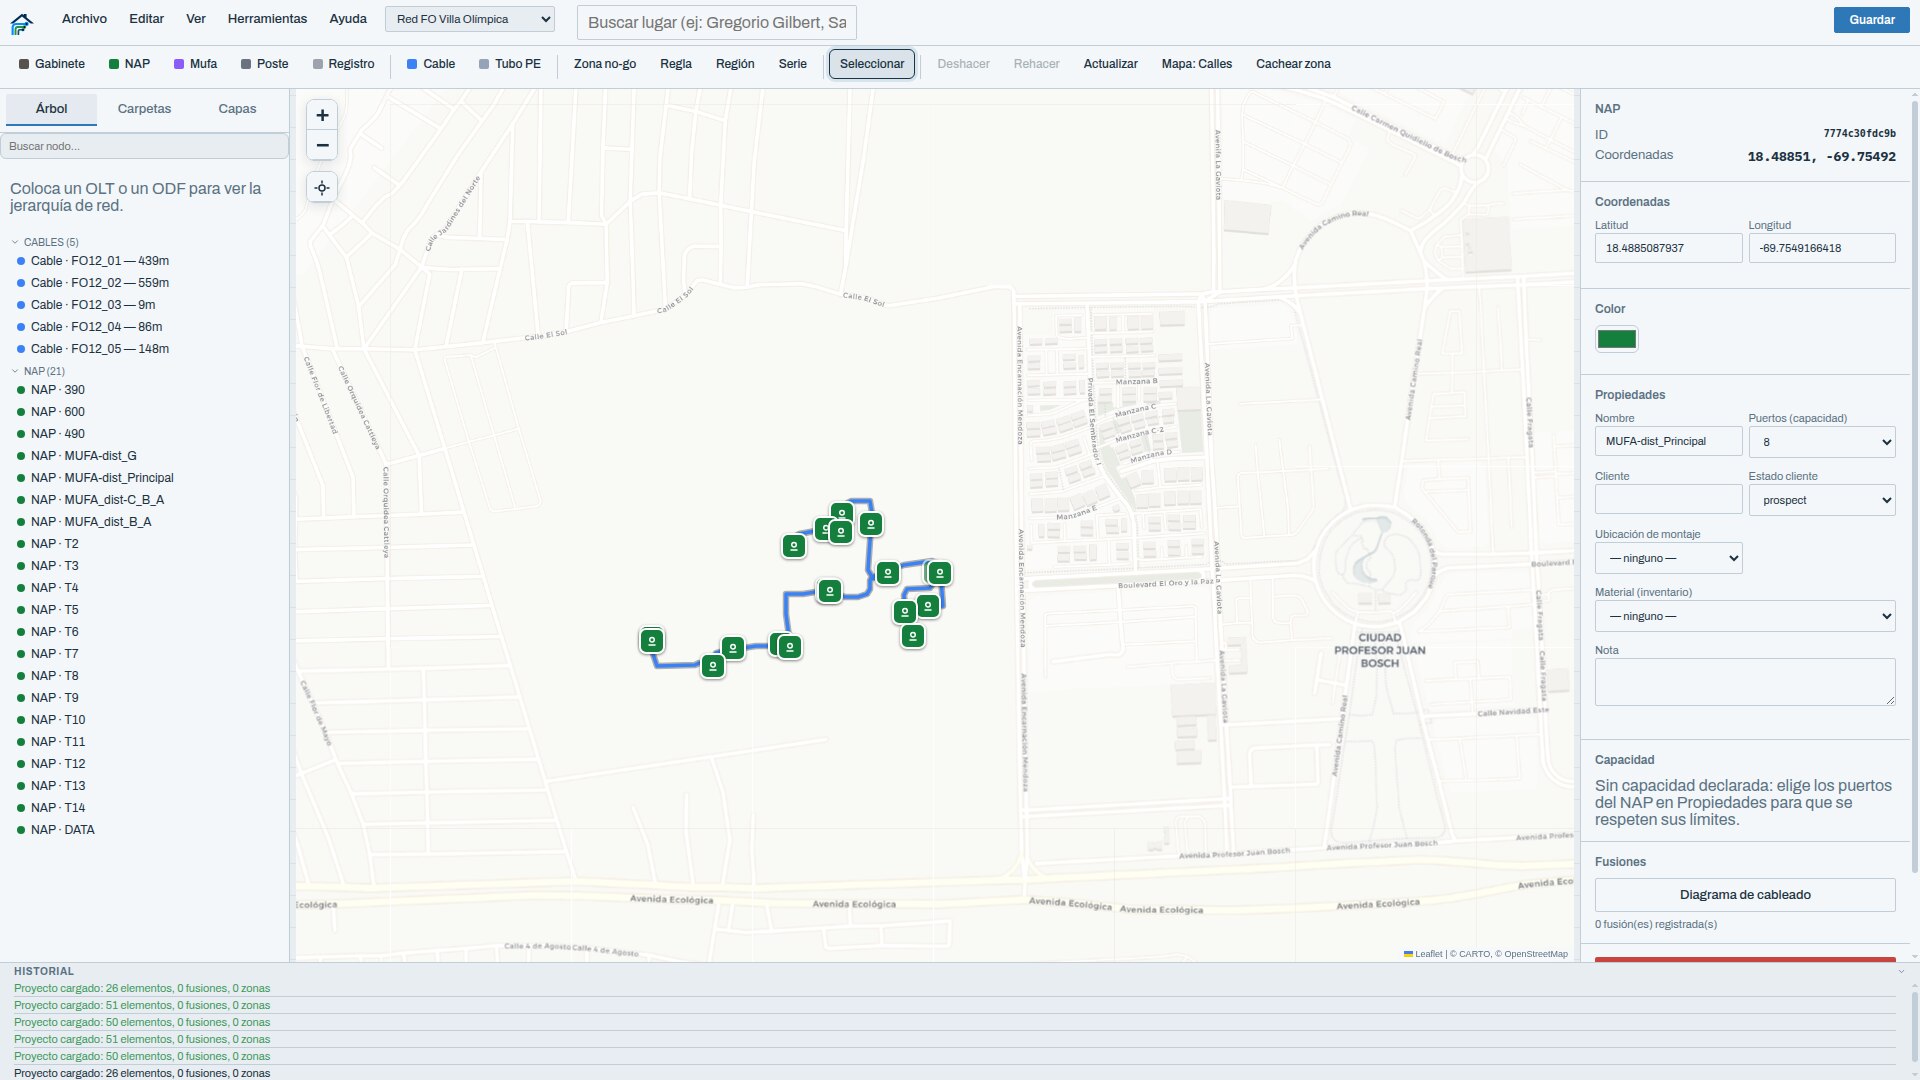Open Estado cliente dropdown
The image size is (1920, 1080).
point(1822,500)
